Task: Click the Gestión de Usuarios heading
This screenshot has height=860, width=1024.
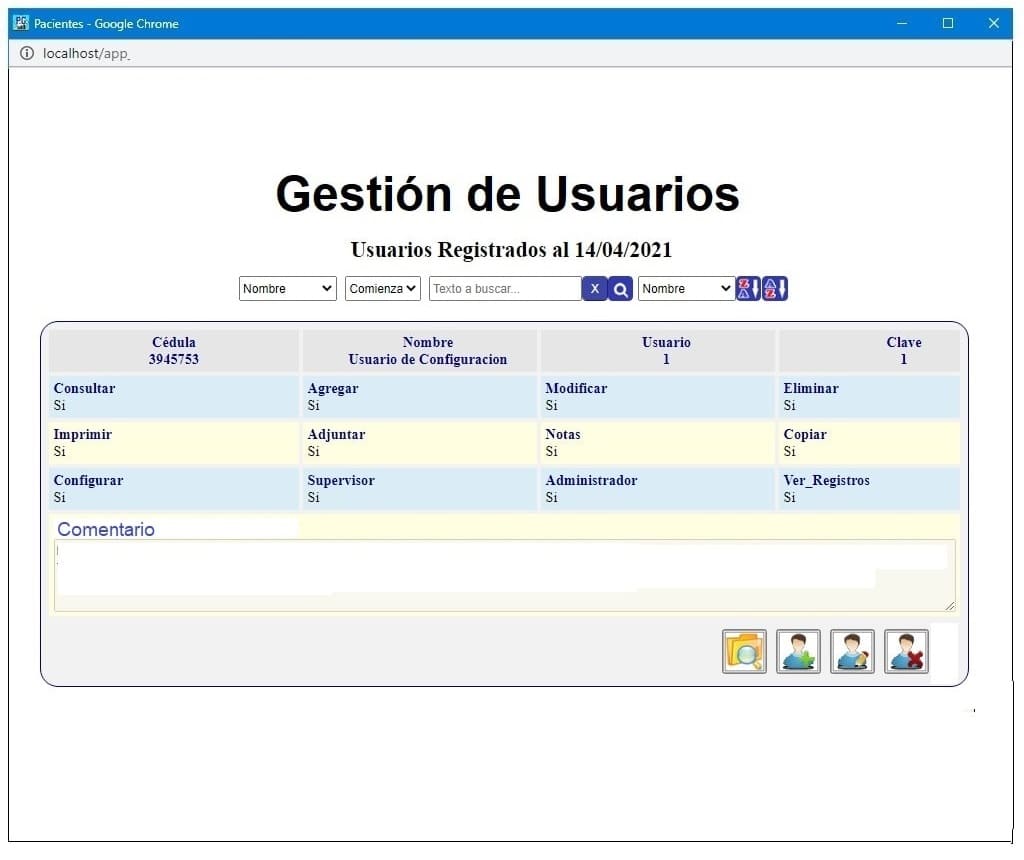Action: pos(507,194)
